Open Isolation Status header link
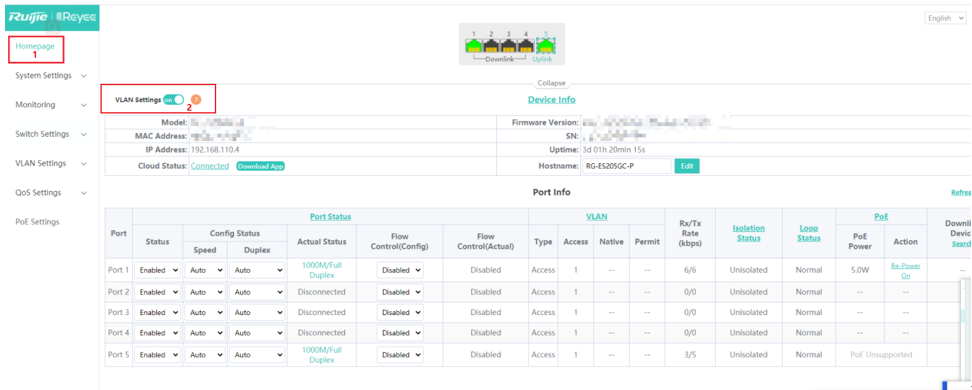This screenshot has width=972, height=390. click(748, 233)
